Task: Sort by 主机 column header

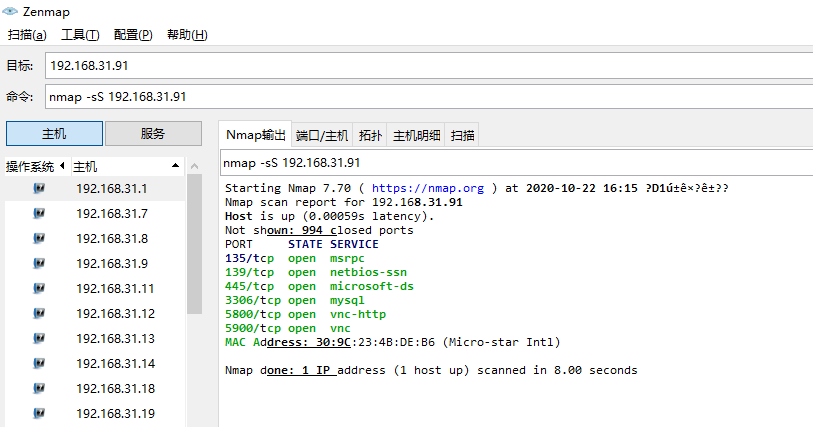Action: [x=127, y=166]
